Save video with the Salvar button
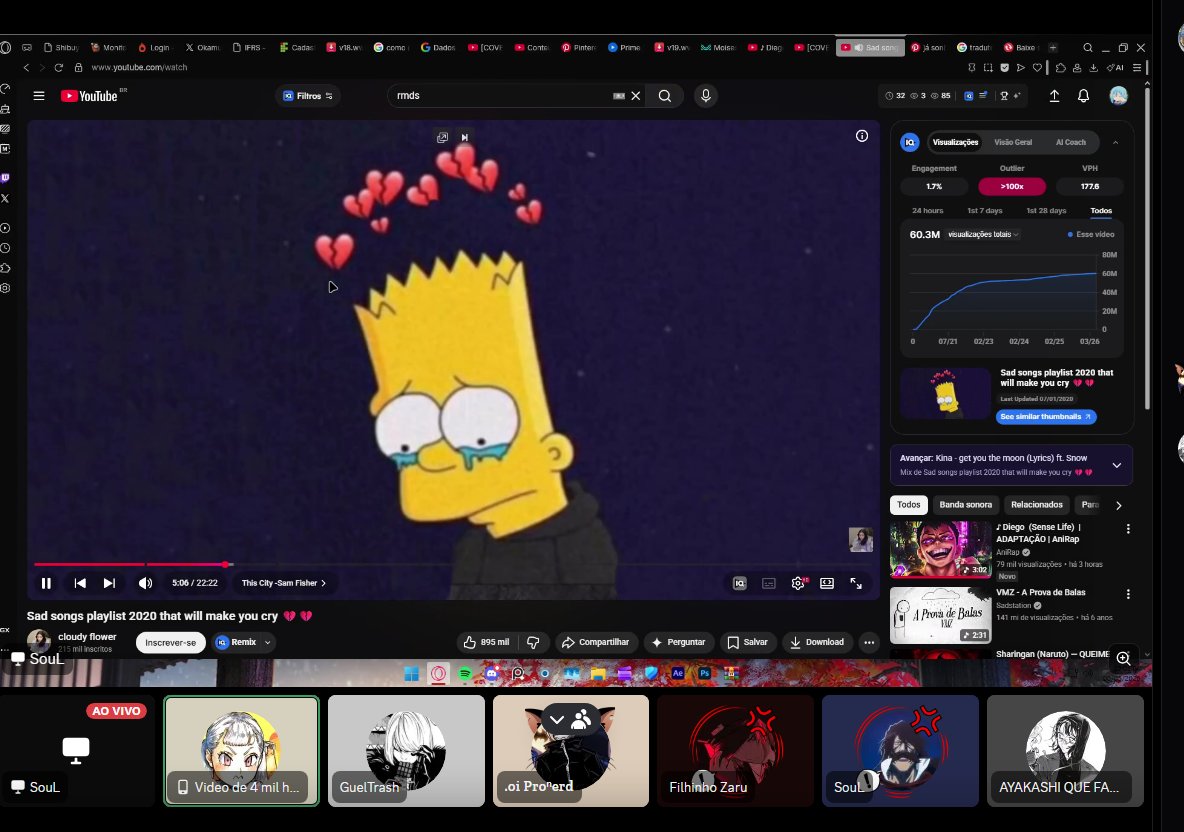 (747, 642)
